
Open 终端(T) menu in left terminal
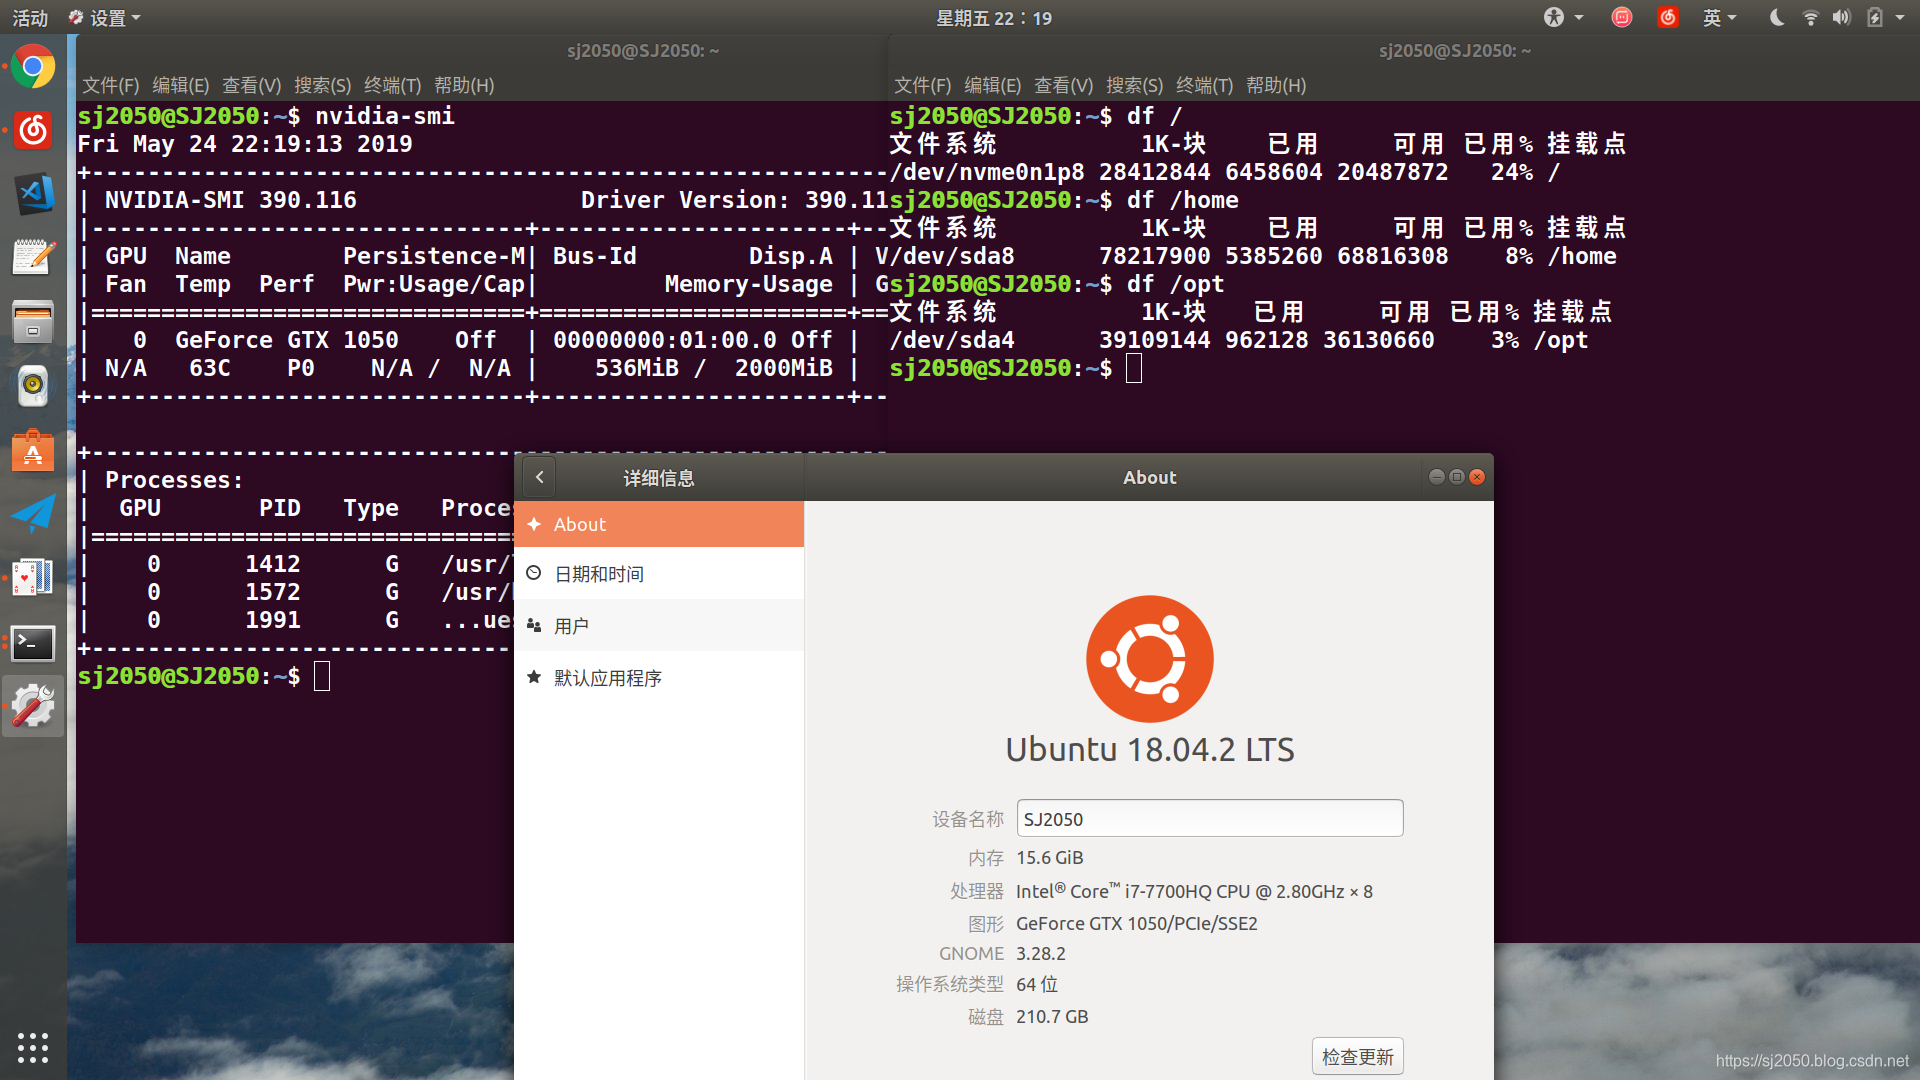click(x=392, y=85)
